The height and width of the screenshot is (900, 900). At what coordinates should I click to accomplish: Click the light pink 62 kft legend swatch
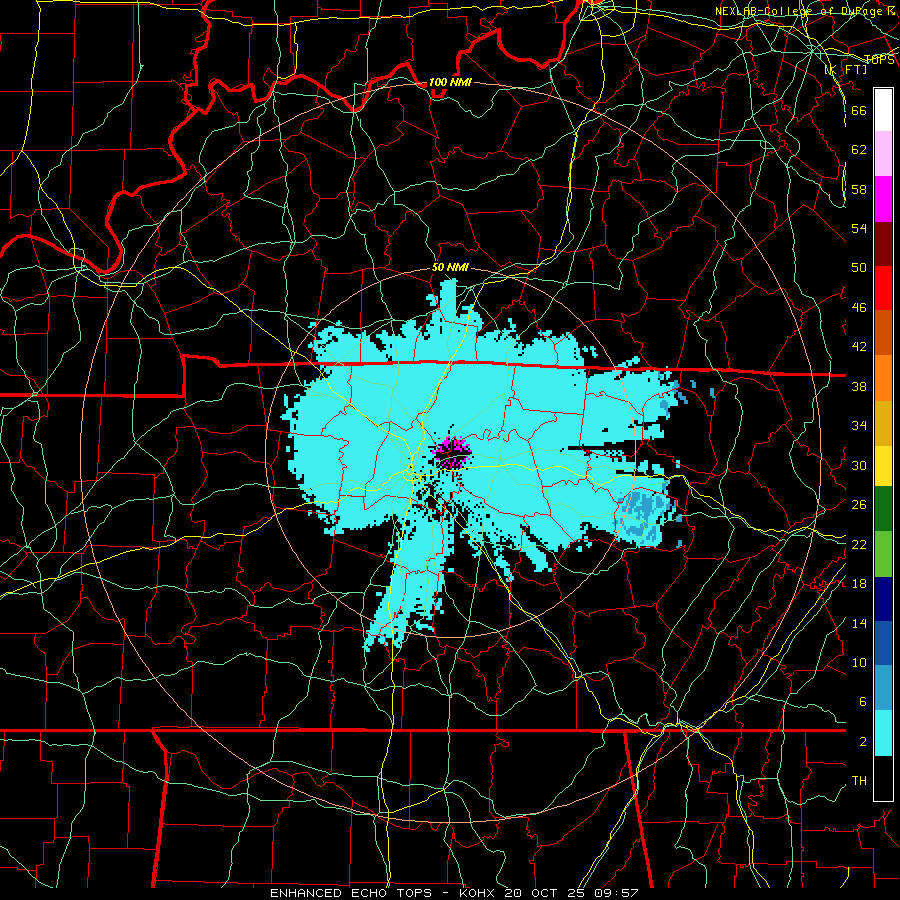tap(883, 154)
